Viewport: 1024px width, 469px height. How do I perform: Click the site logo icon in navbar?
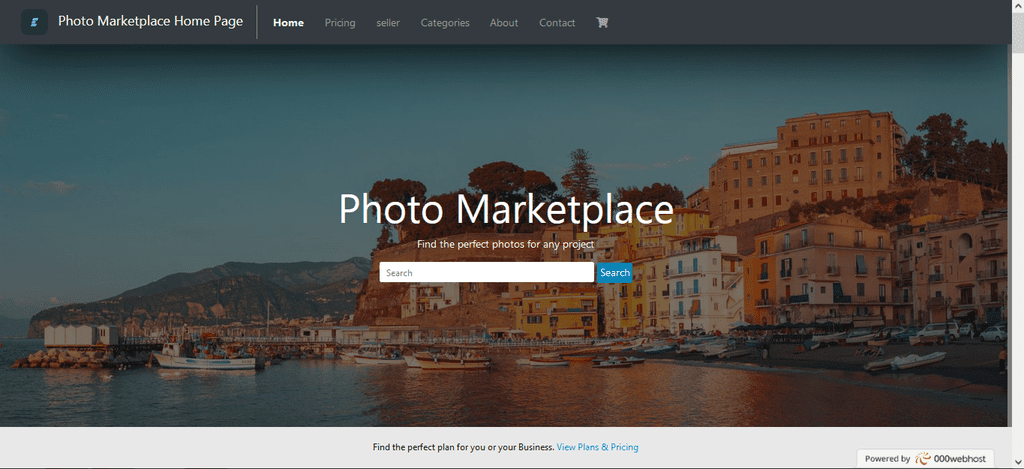click(x=34, y=22)
